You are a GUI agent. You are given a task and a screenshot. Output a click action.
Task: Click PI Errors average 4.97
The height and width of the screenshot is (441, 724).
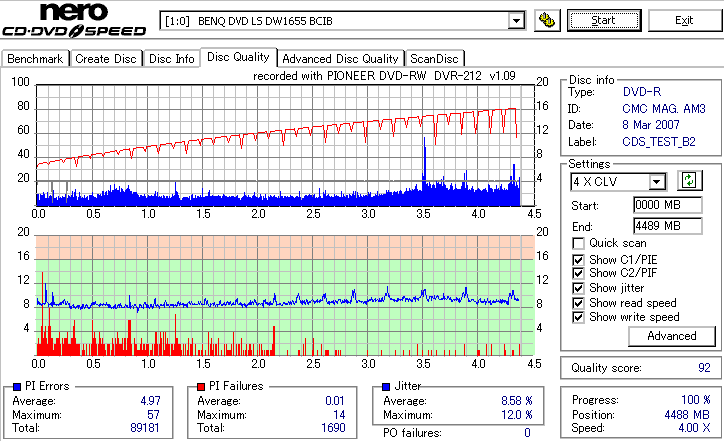click(151, 401)
